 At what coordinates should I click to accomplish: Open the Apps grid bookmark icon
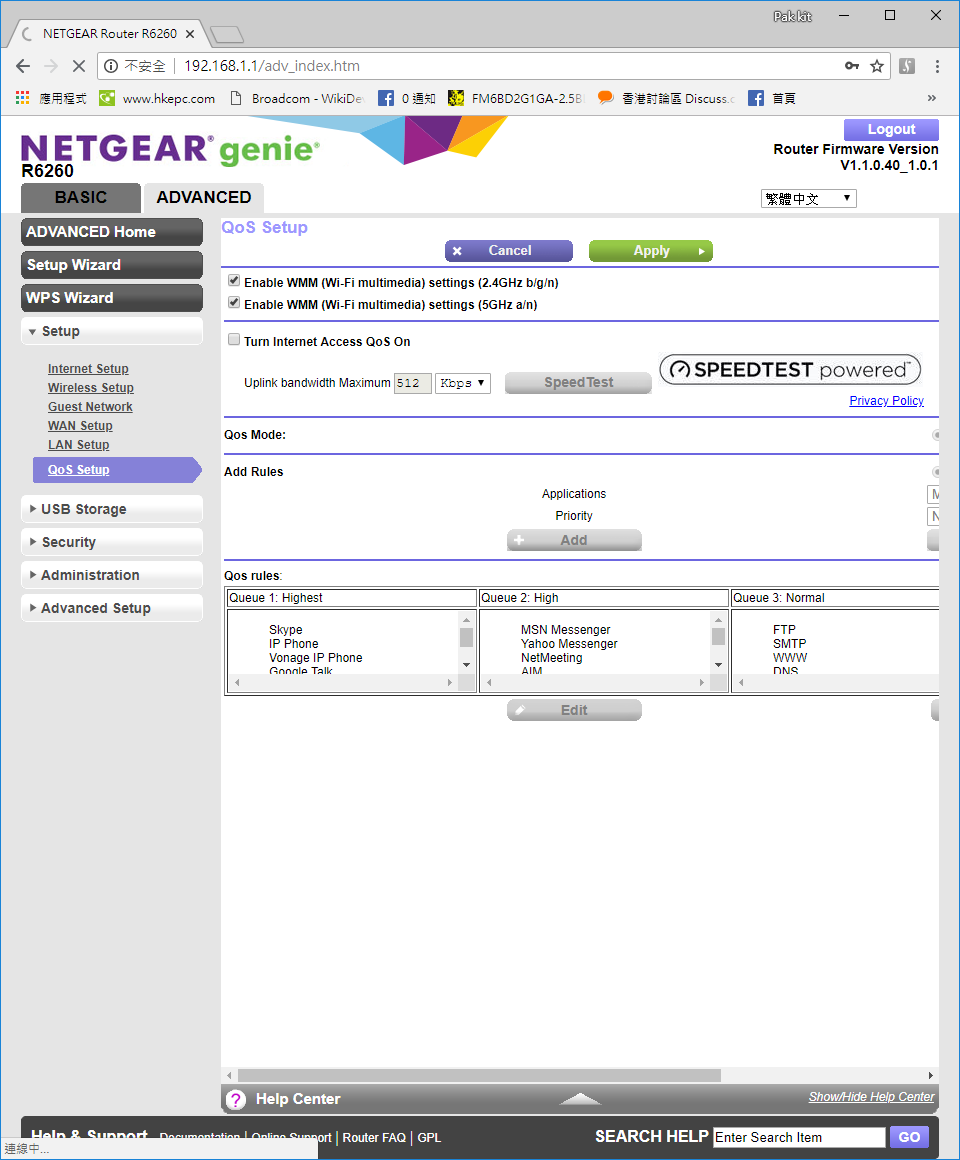(x=23, y=98)
